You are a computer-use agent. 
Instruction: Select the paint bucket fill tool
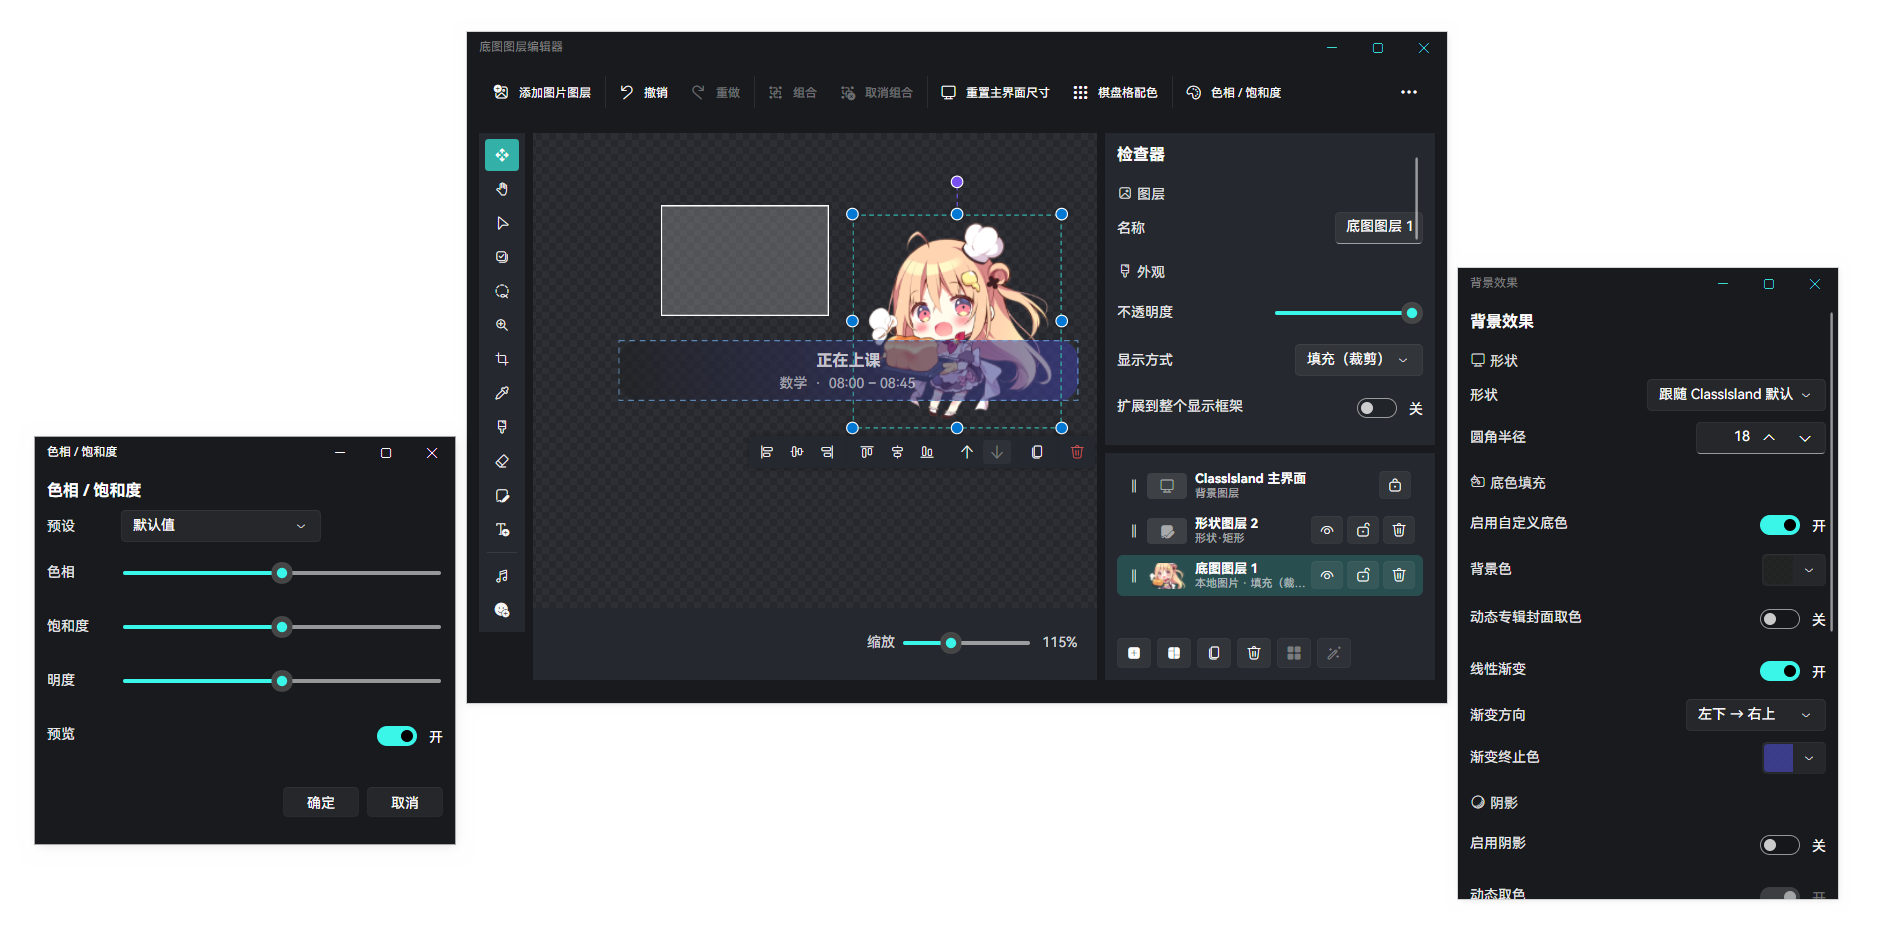click(x=502, y=427)
